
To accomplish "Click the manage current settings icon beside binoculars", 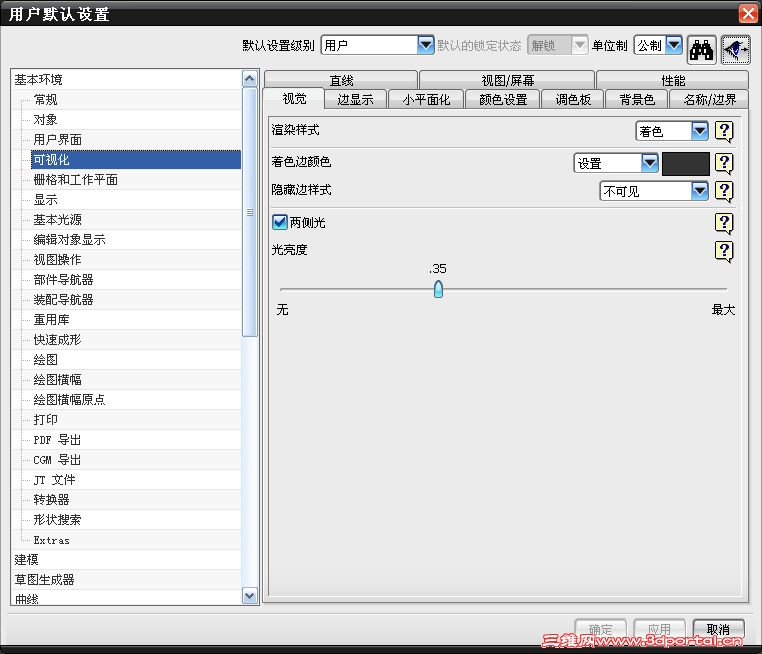I will pyautogui.click(x=736, y=50).
